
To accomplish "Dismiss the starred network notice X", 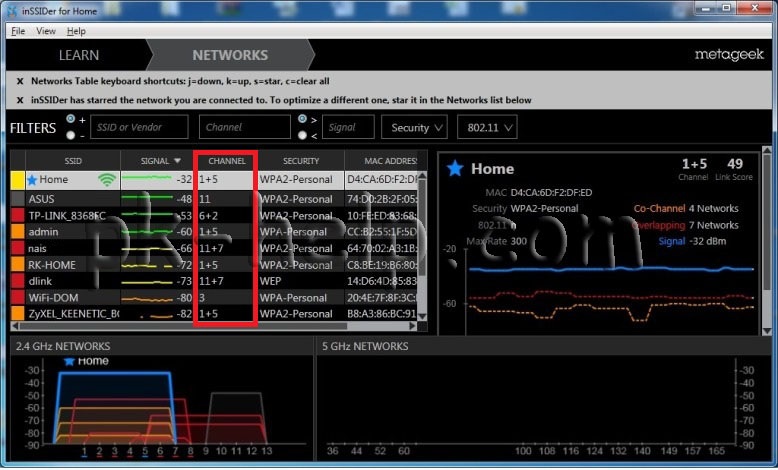I will 20,100.
